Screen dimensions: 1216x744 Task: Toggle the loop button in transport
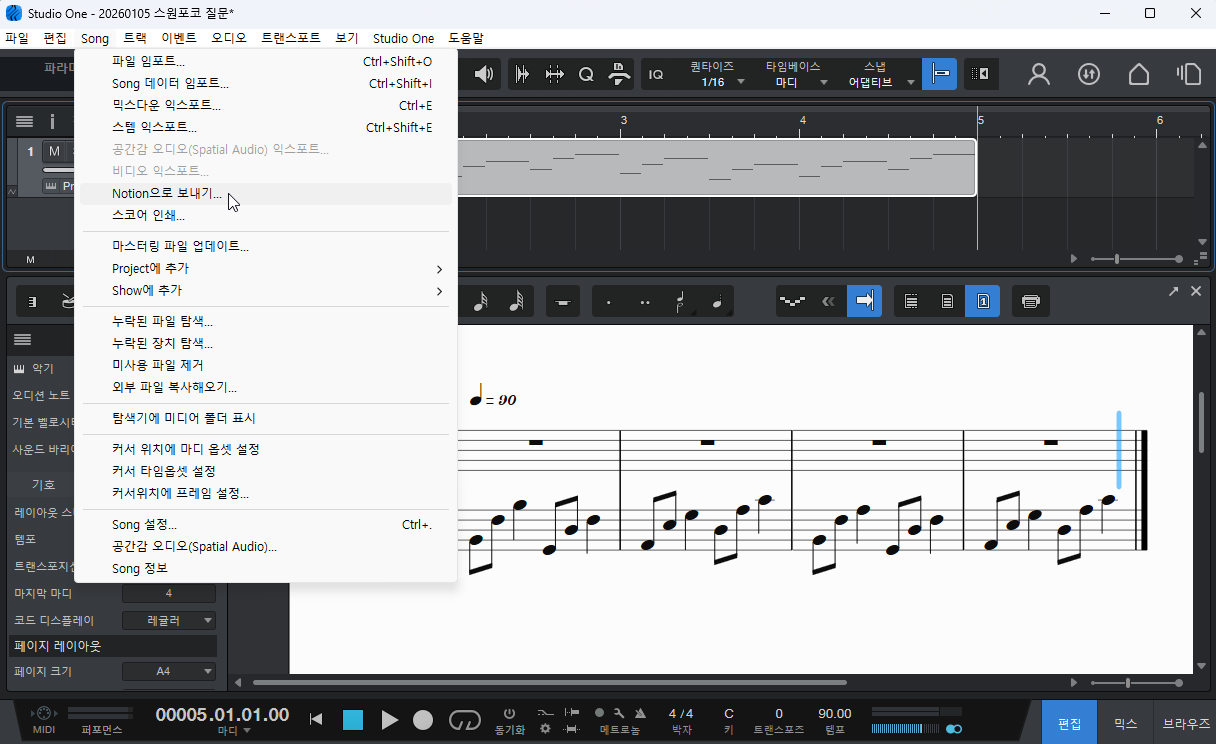pyautogui.click(x=465, y=720)
